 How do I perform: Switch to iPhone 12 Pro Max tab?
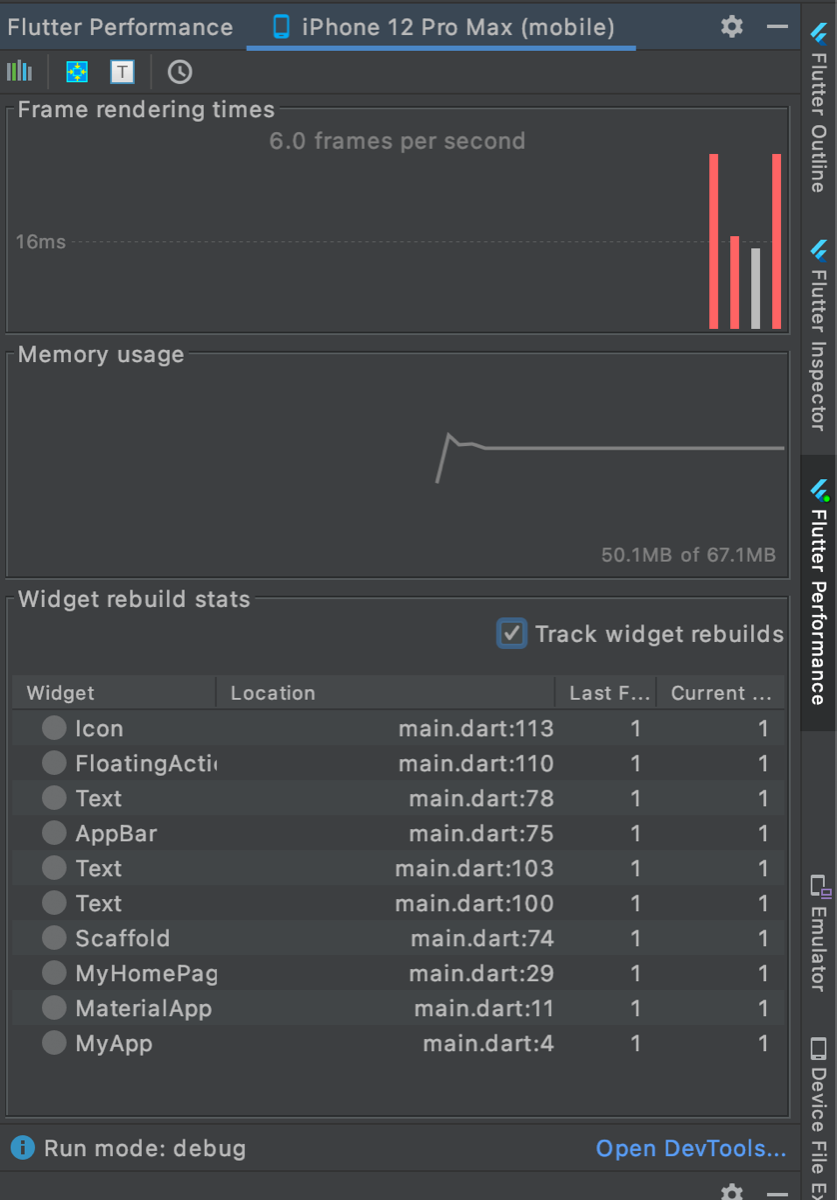coord(444,27)
